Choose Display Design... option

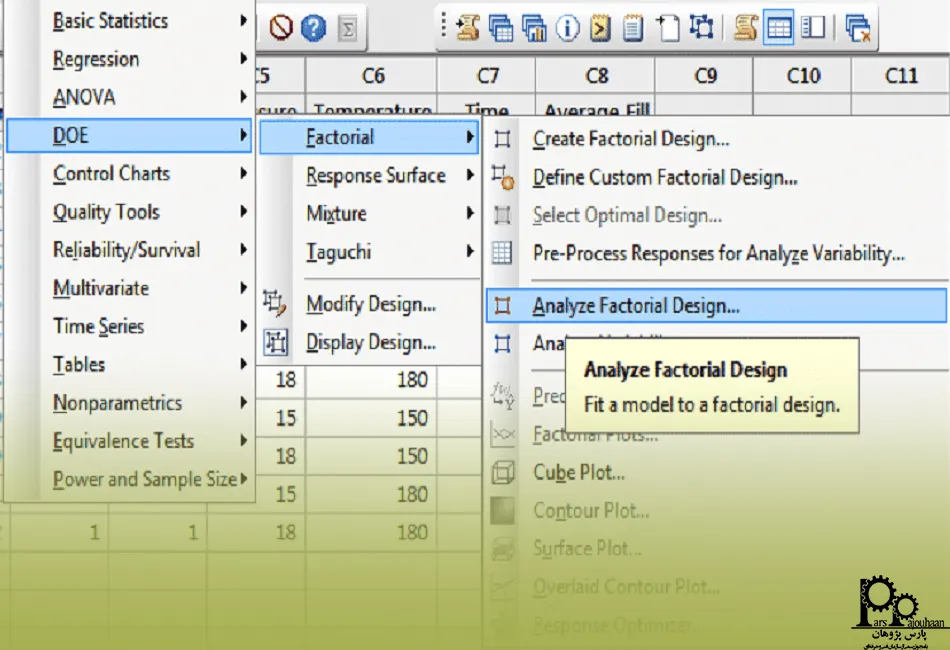[369, 342]
